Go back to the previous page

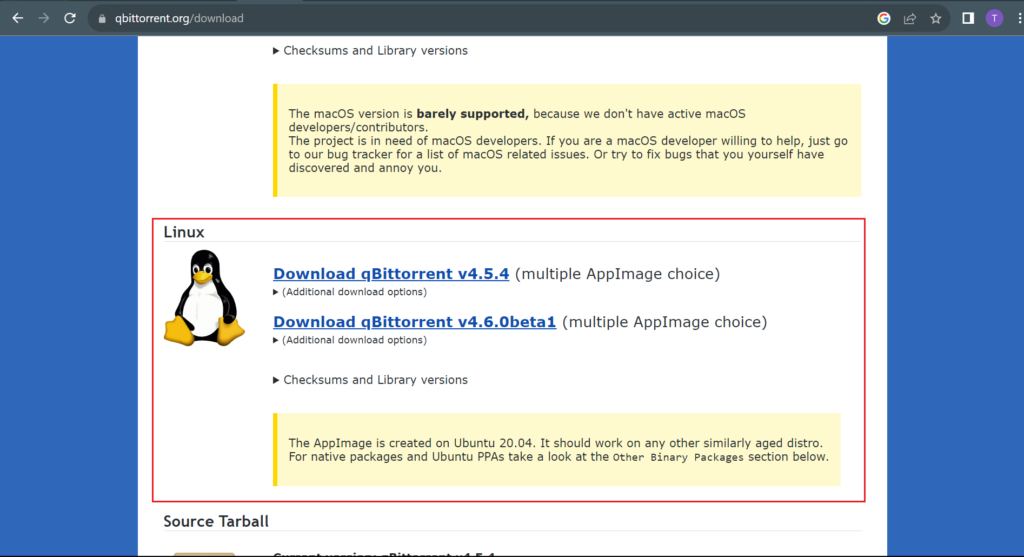pos(18,18)
